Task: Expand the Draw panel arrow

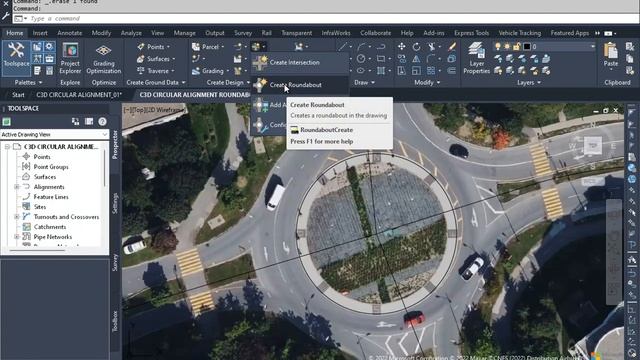Action: click(x=373, y=83)
